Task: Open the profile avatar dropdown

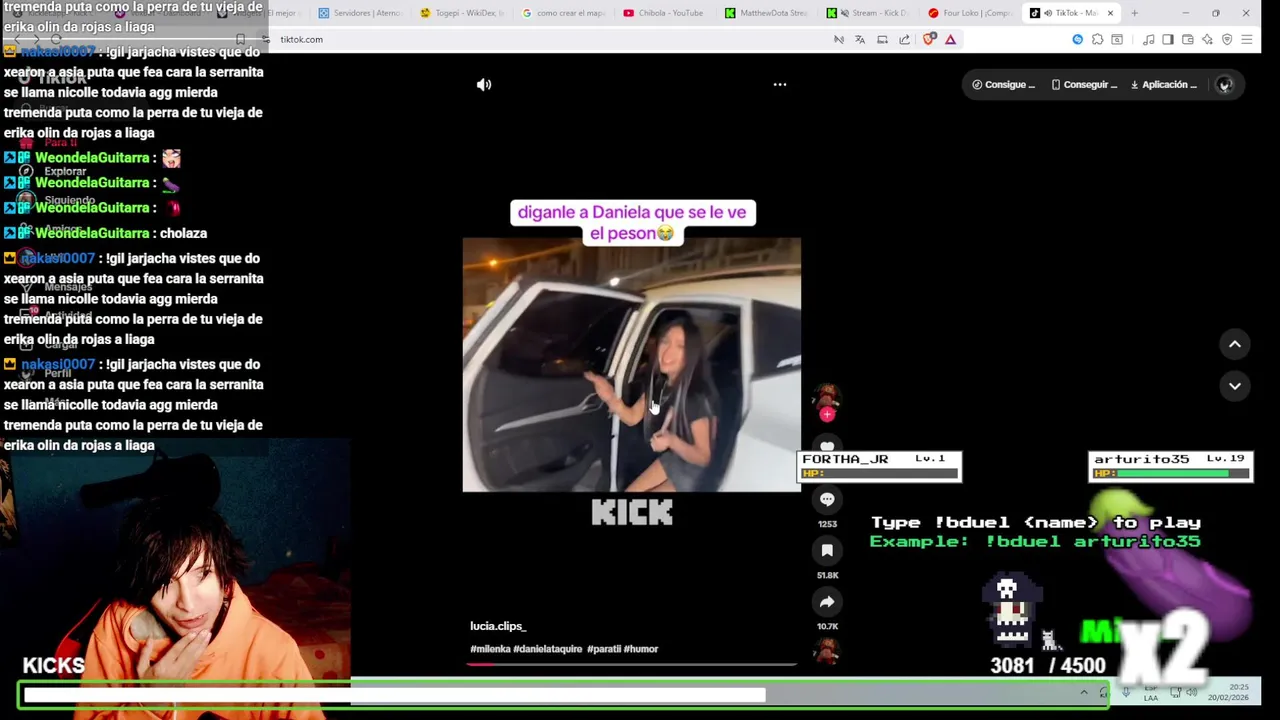Action: point(1224,85)
